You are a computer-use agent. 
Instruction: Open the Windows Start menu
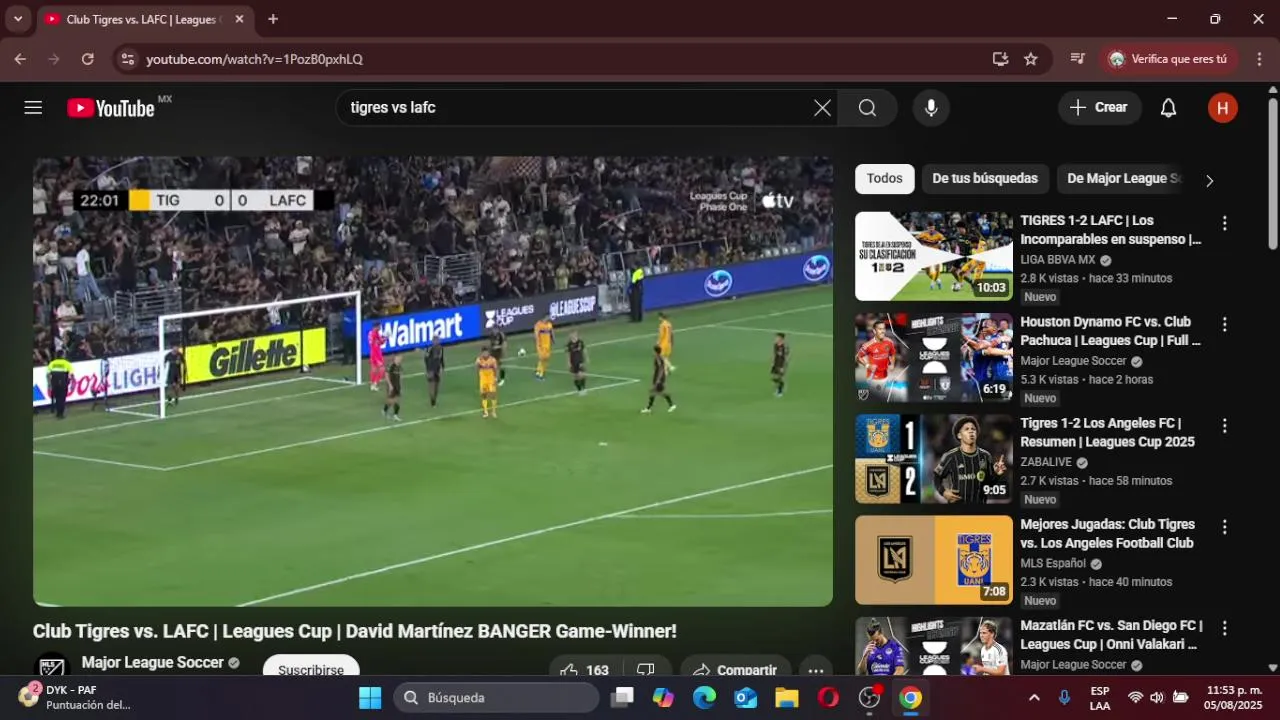[x=370, y=698]
